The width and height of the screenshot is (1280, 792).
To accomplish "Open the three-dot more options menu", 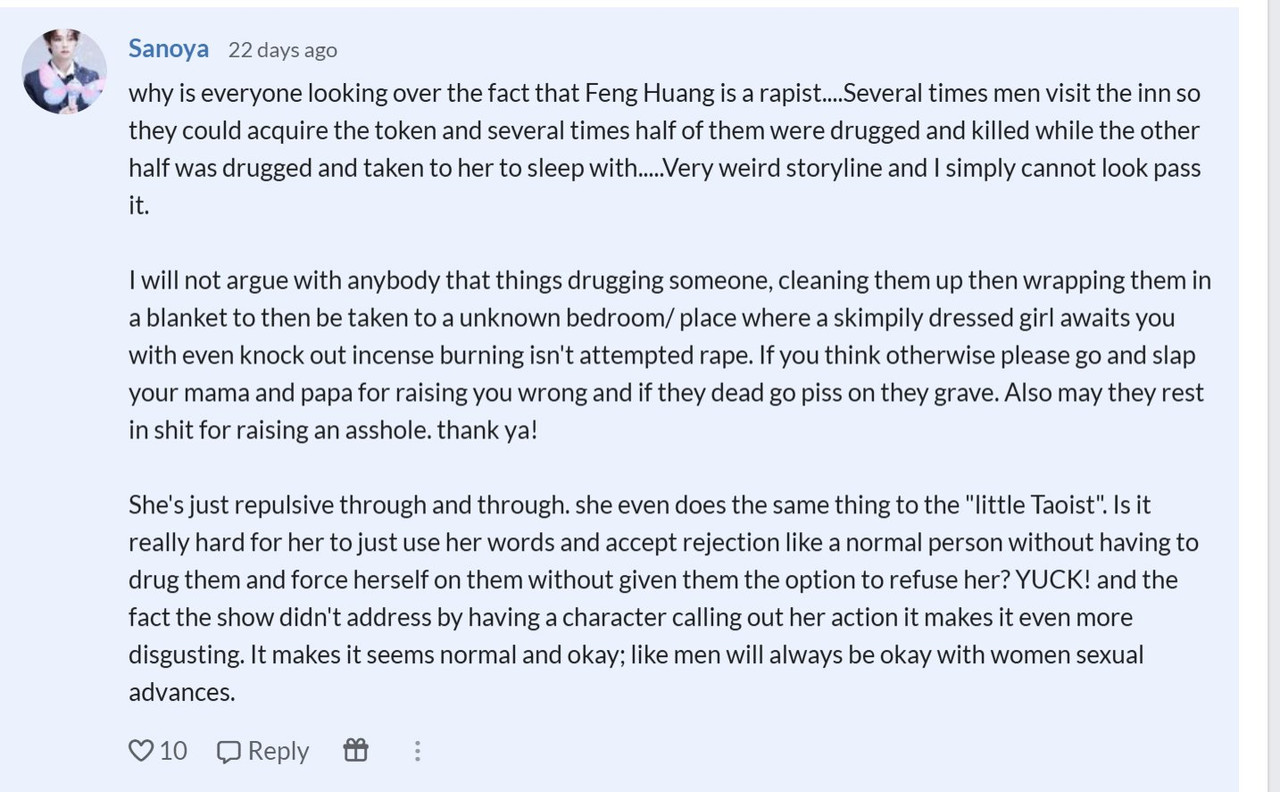I will click(417, 751).
